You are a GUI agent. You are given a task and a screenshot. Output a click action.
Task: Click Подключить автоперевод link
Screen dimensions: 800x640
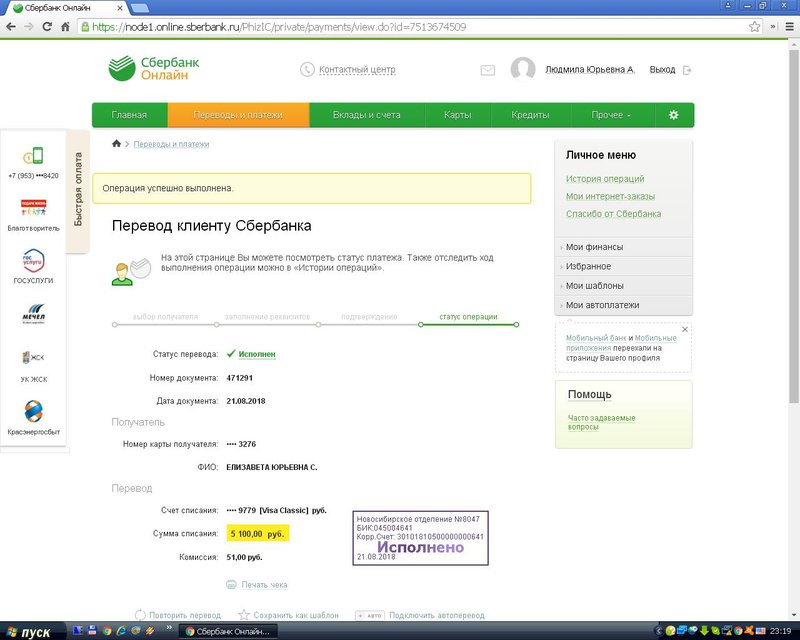pyautogui.click(x=437, y=615)
